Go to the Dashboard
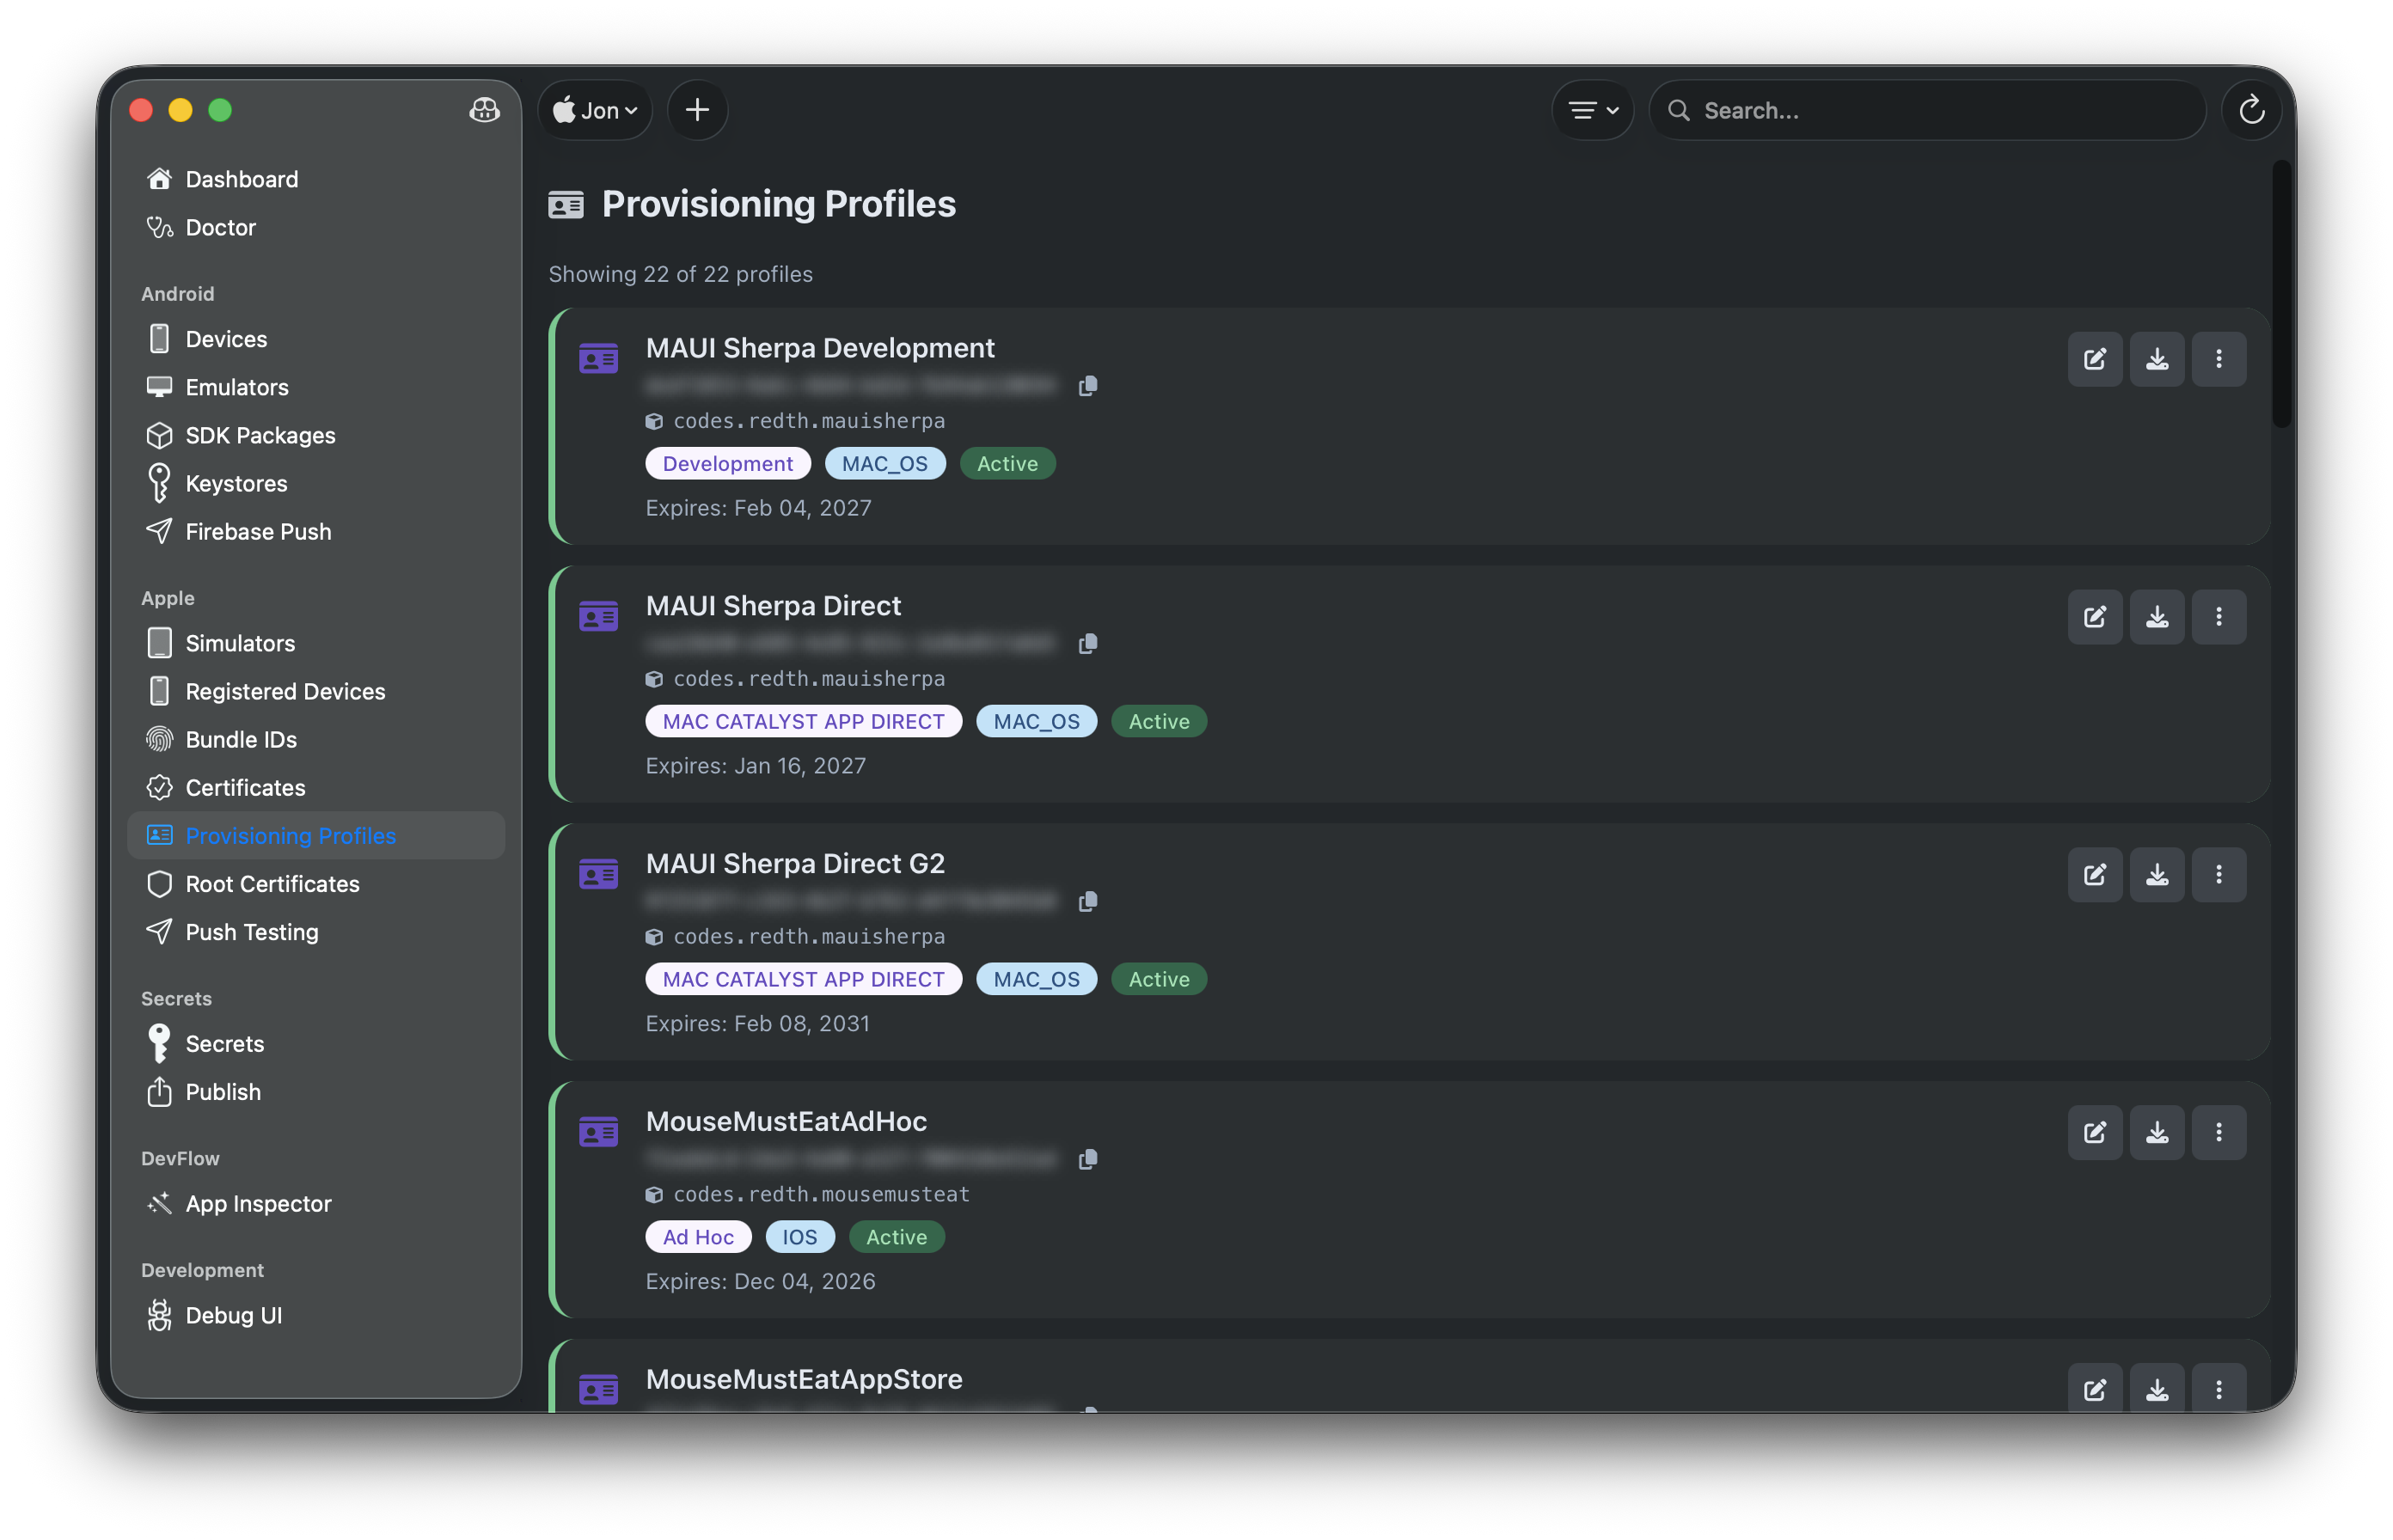The height and width of the screenshot is (1540, 2393). (241, 179)
